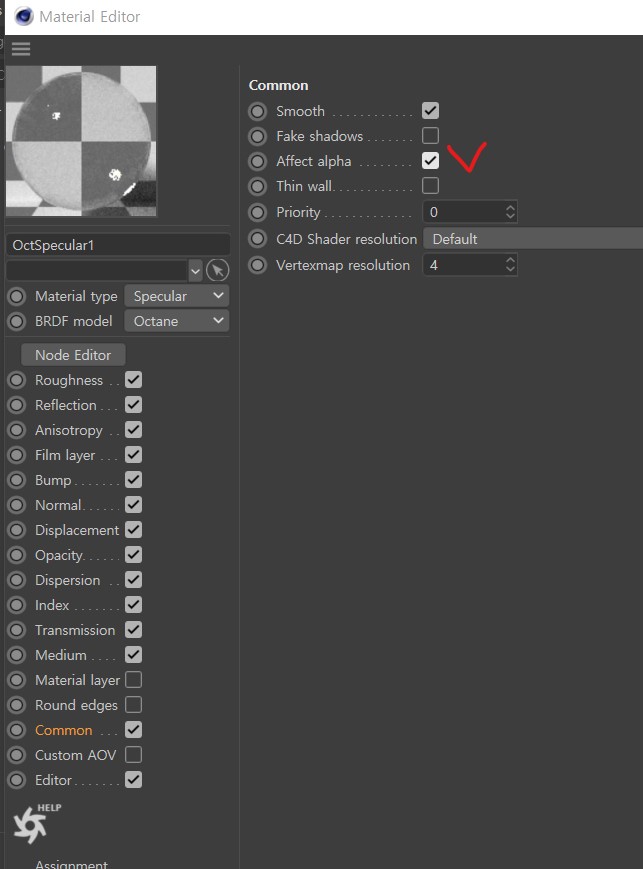The image size is (643, 869).
Task: Click the animation dot next to Normal
Action: 17,505
